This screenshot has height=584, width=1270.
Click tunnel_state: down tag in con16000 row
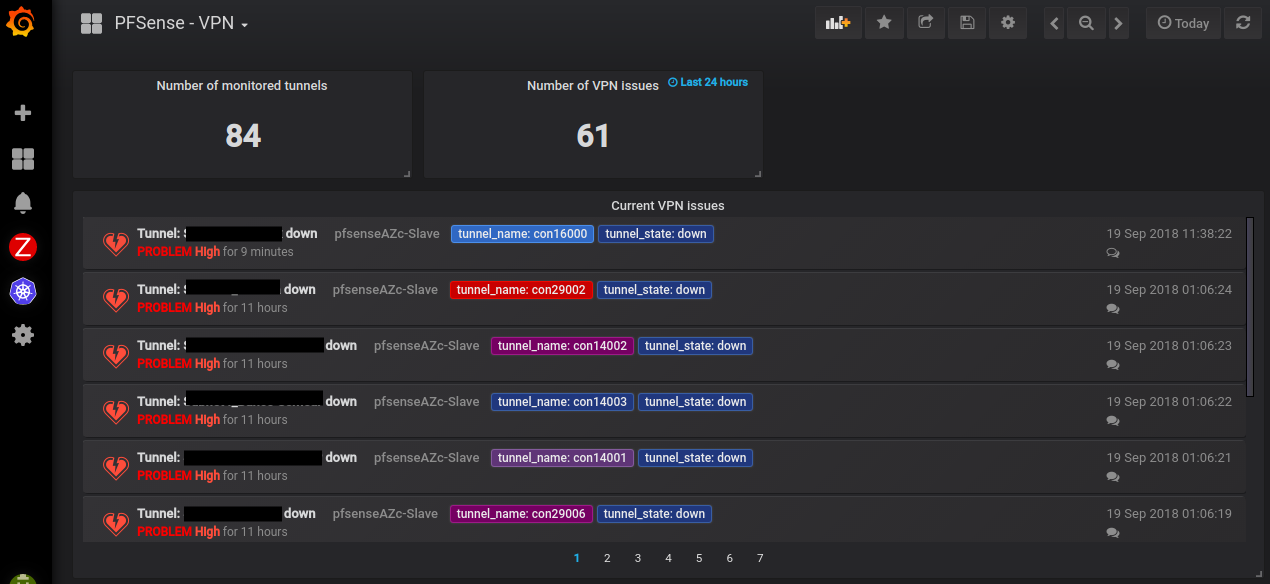tap(655, 234)
